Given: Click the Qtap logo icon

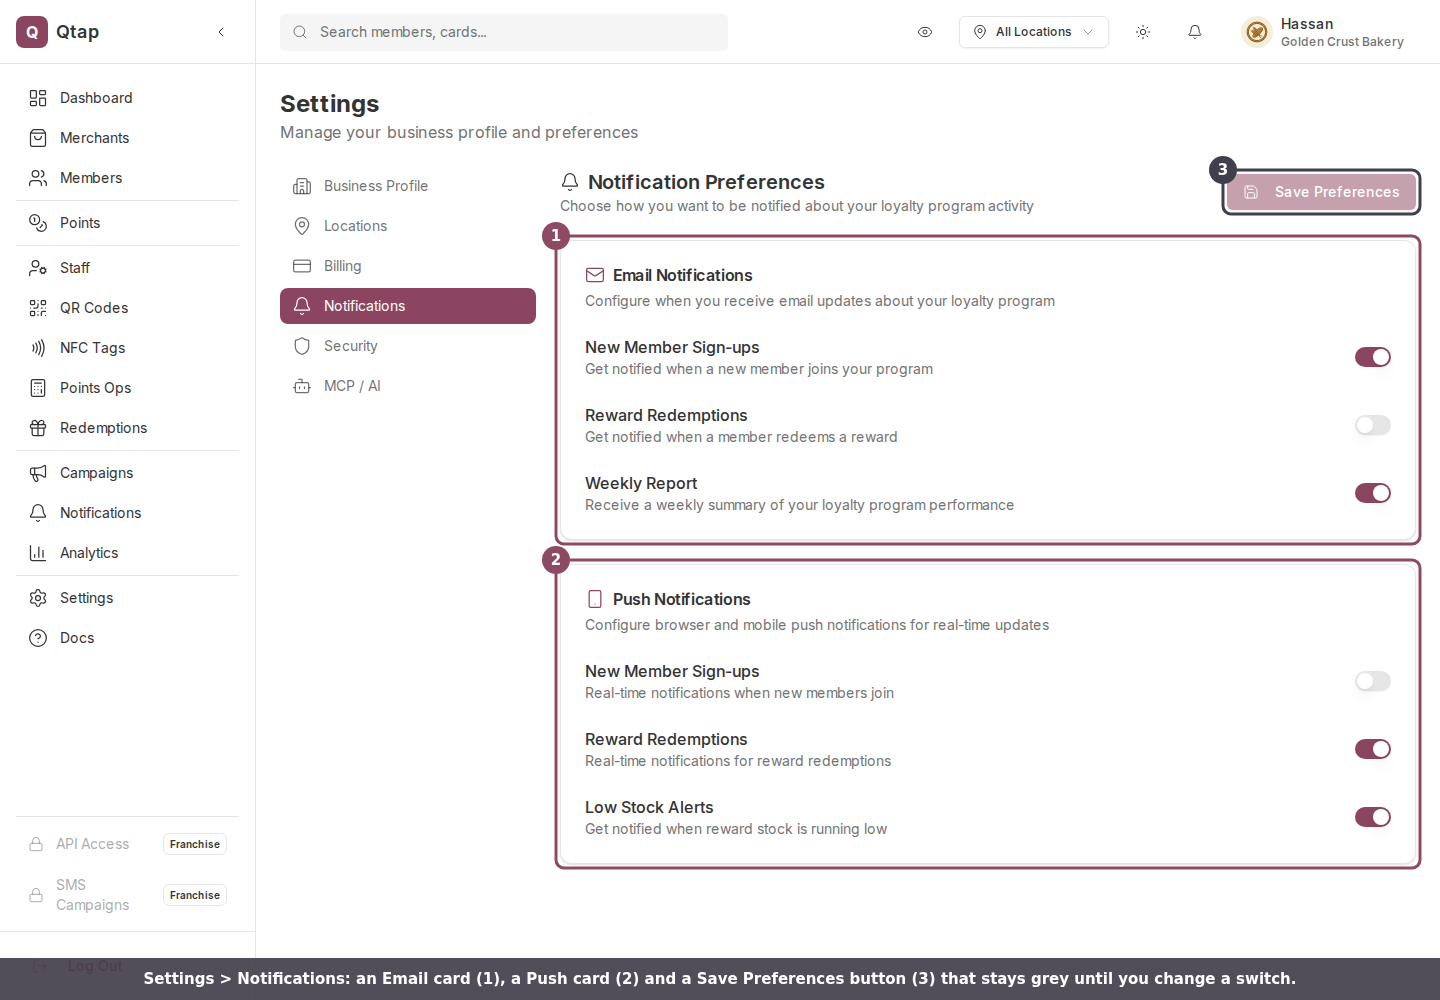Looking at the screenshot, I should point(32,32).
